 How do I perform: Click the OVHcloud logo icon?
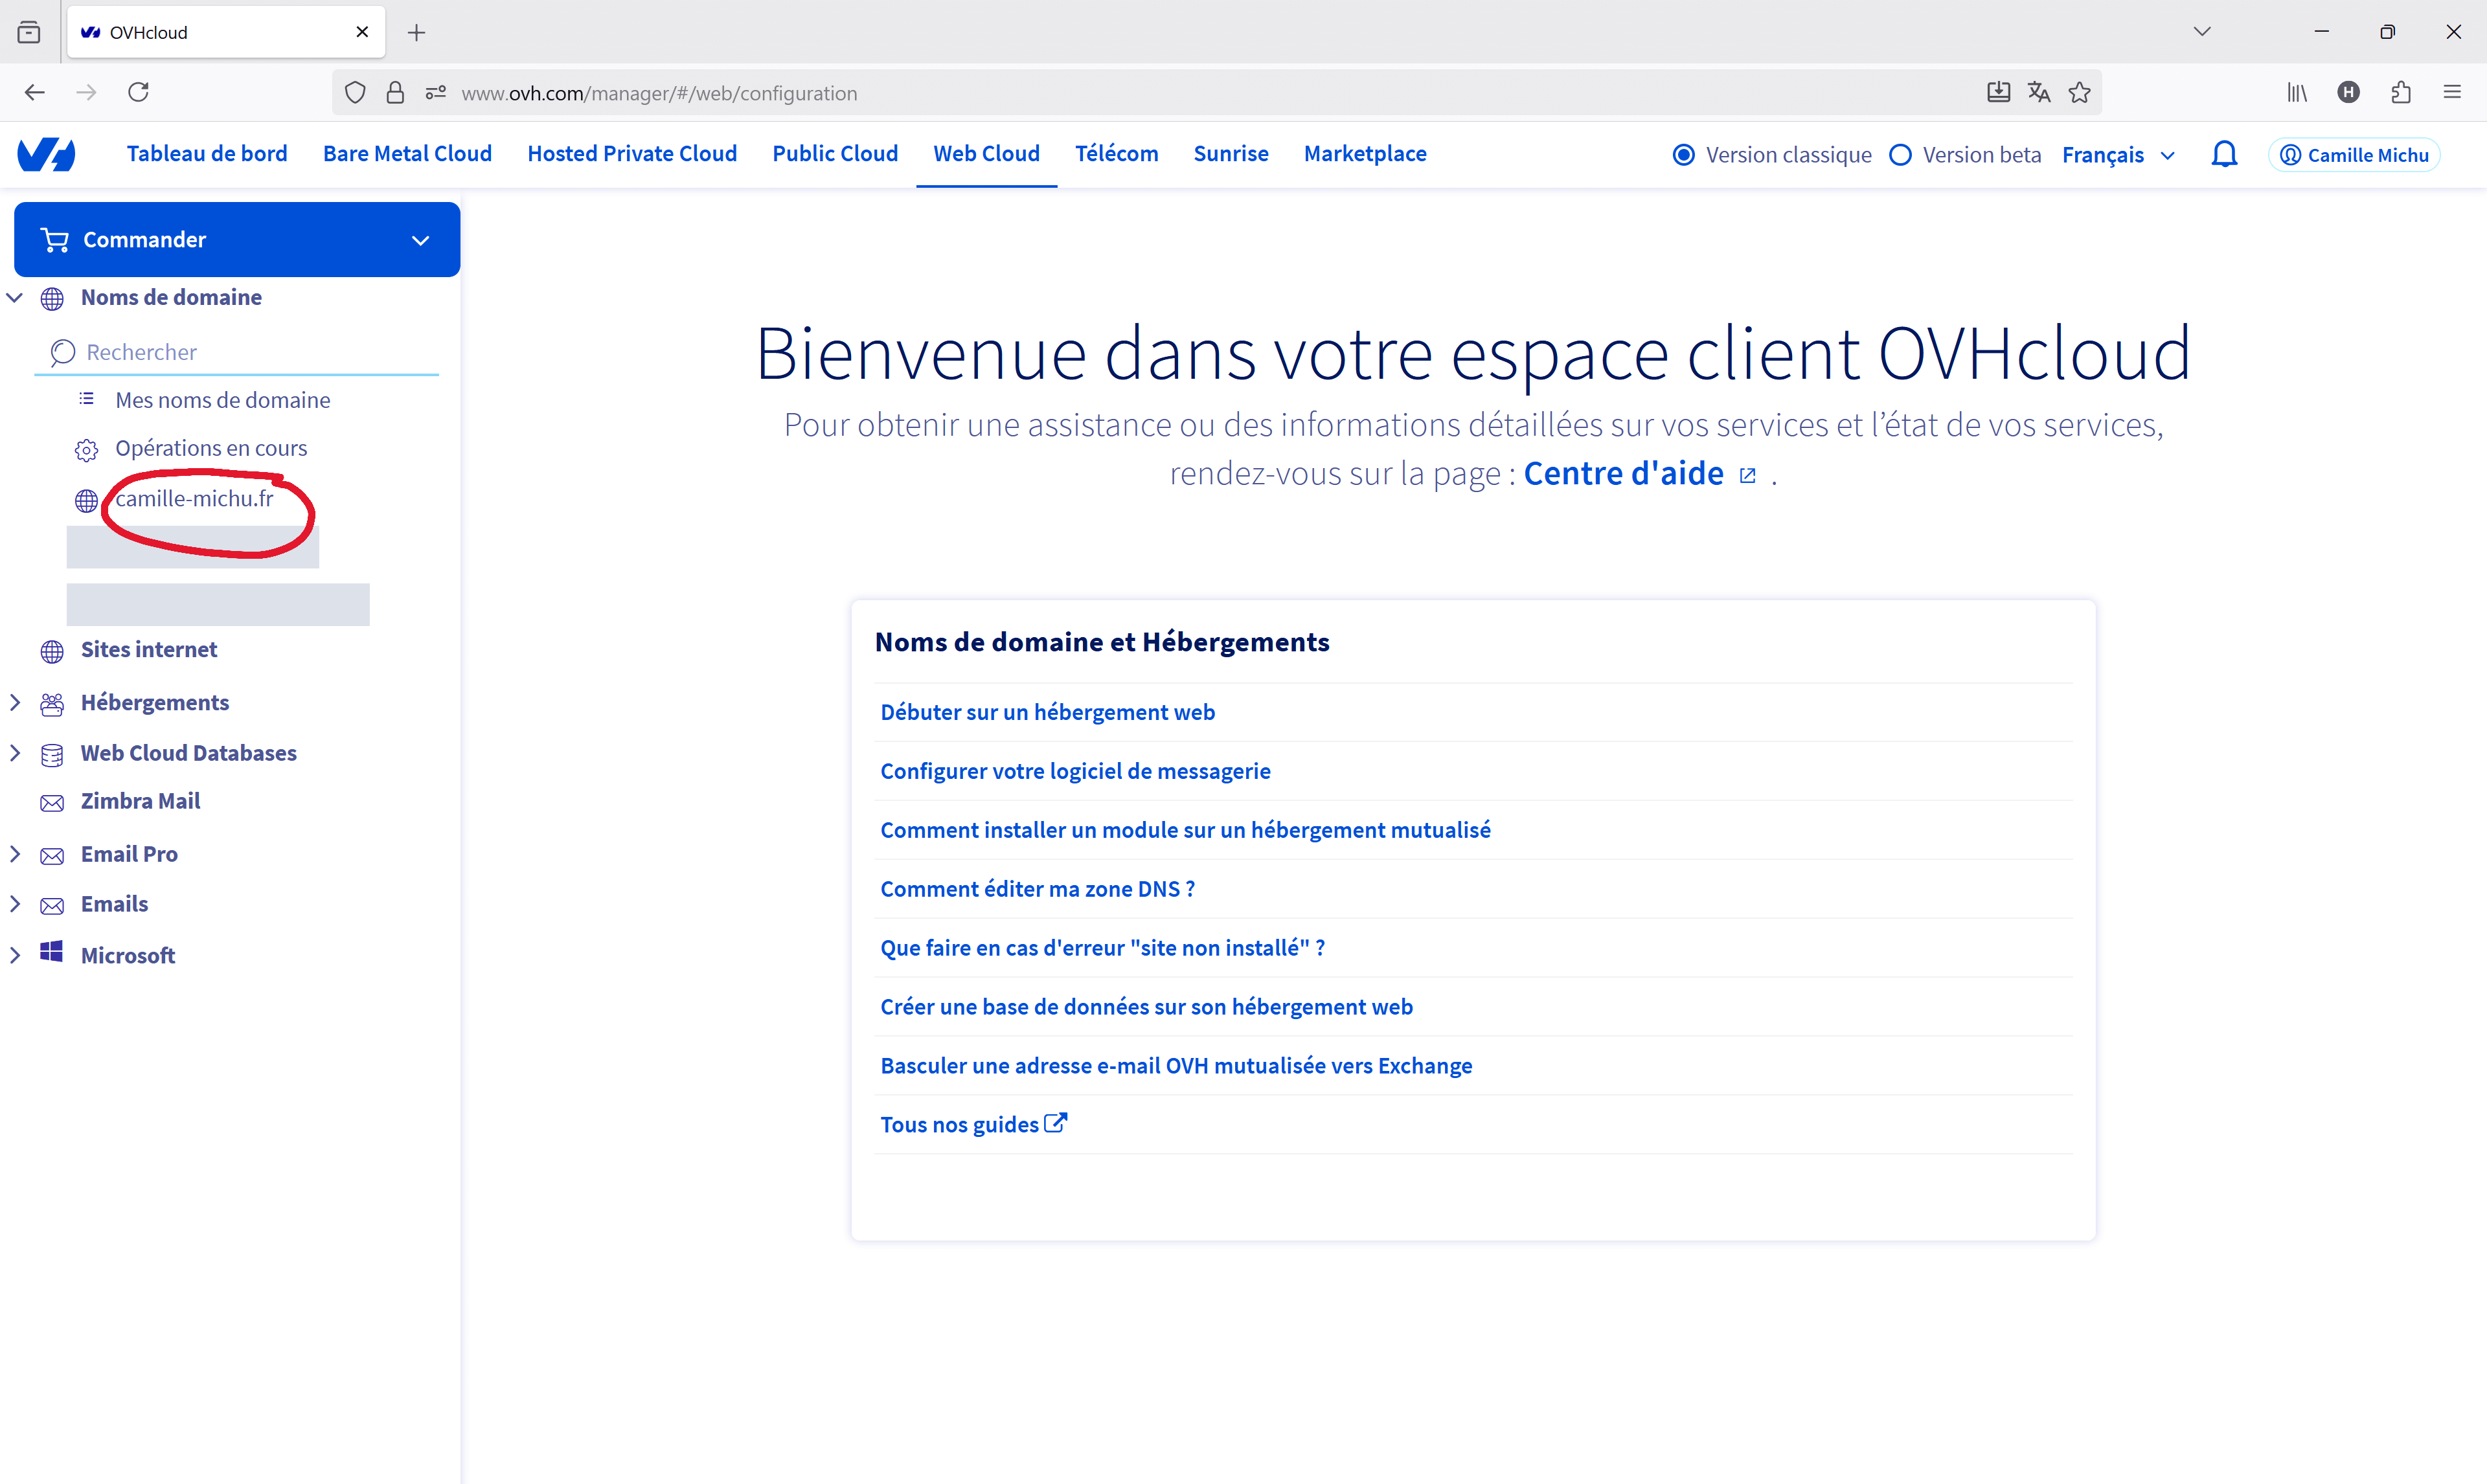(x=46, y=154)
